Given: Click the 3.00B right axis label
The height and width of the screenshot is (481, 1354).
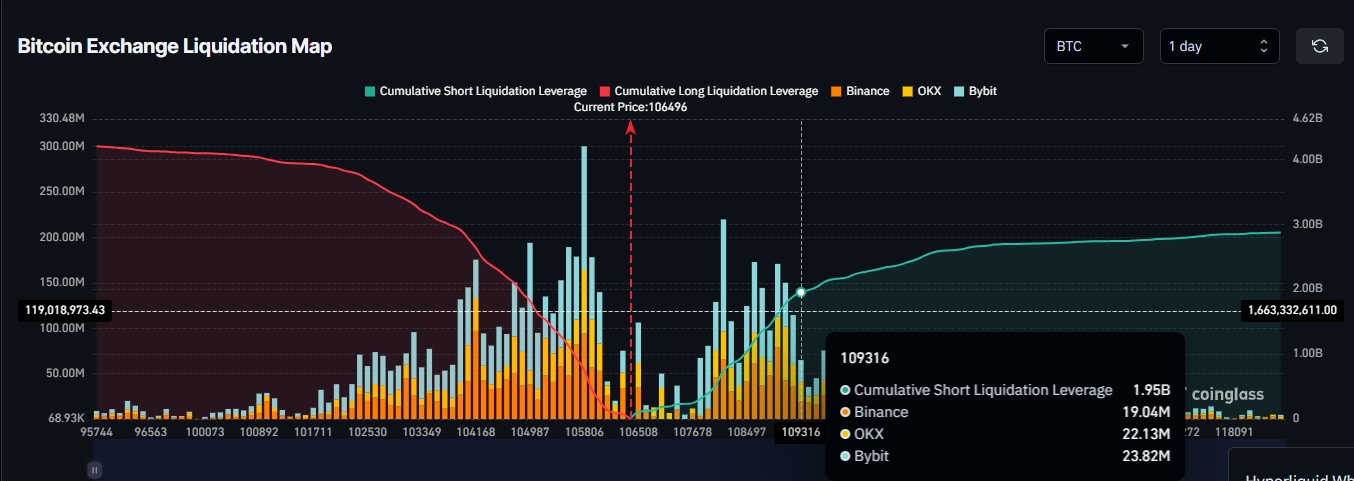Looking at the screenshot, I should pos(1307,224).
